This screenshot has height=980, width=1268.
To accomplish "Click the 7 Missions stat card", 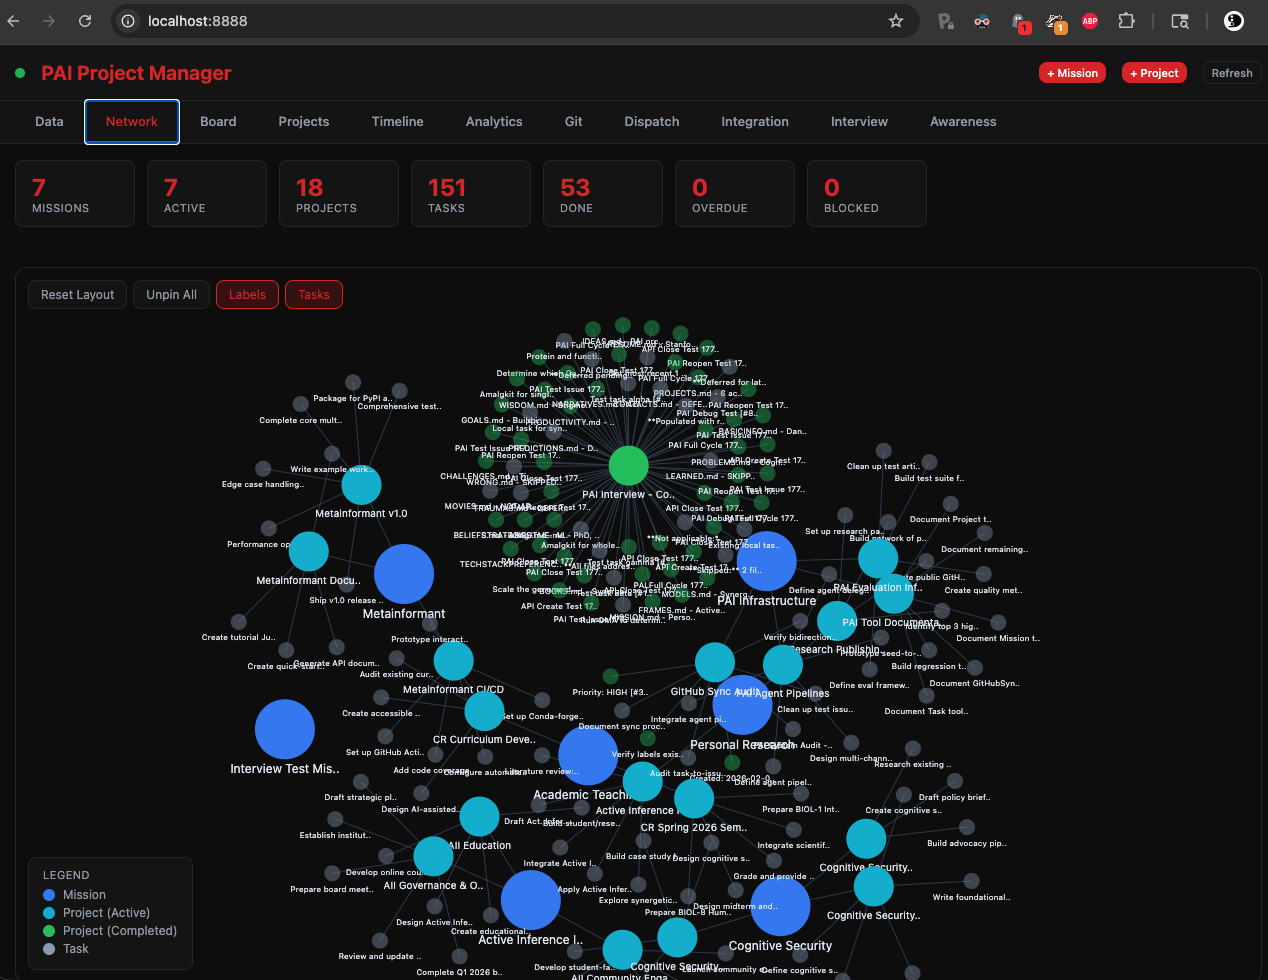I will [75, 194].
